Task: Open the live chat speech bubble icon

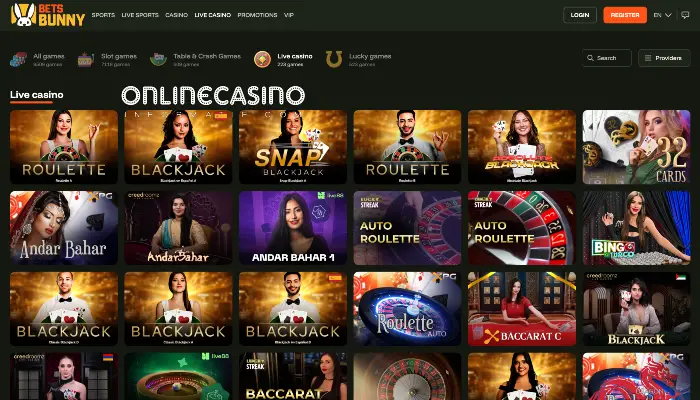Action: pyautogui.click(x=685, y=15)
